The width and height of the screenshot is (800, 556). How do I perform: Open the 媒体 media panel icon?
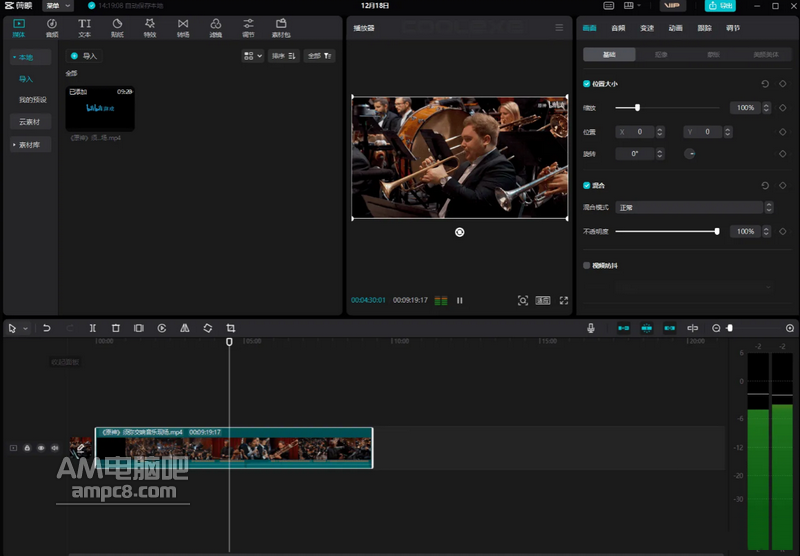click(19, 28)
